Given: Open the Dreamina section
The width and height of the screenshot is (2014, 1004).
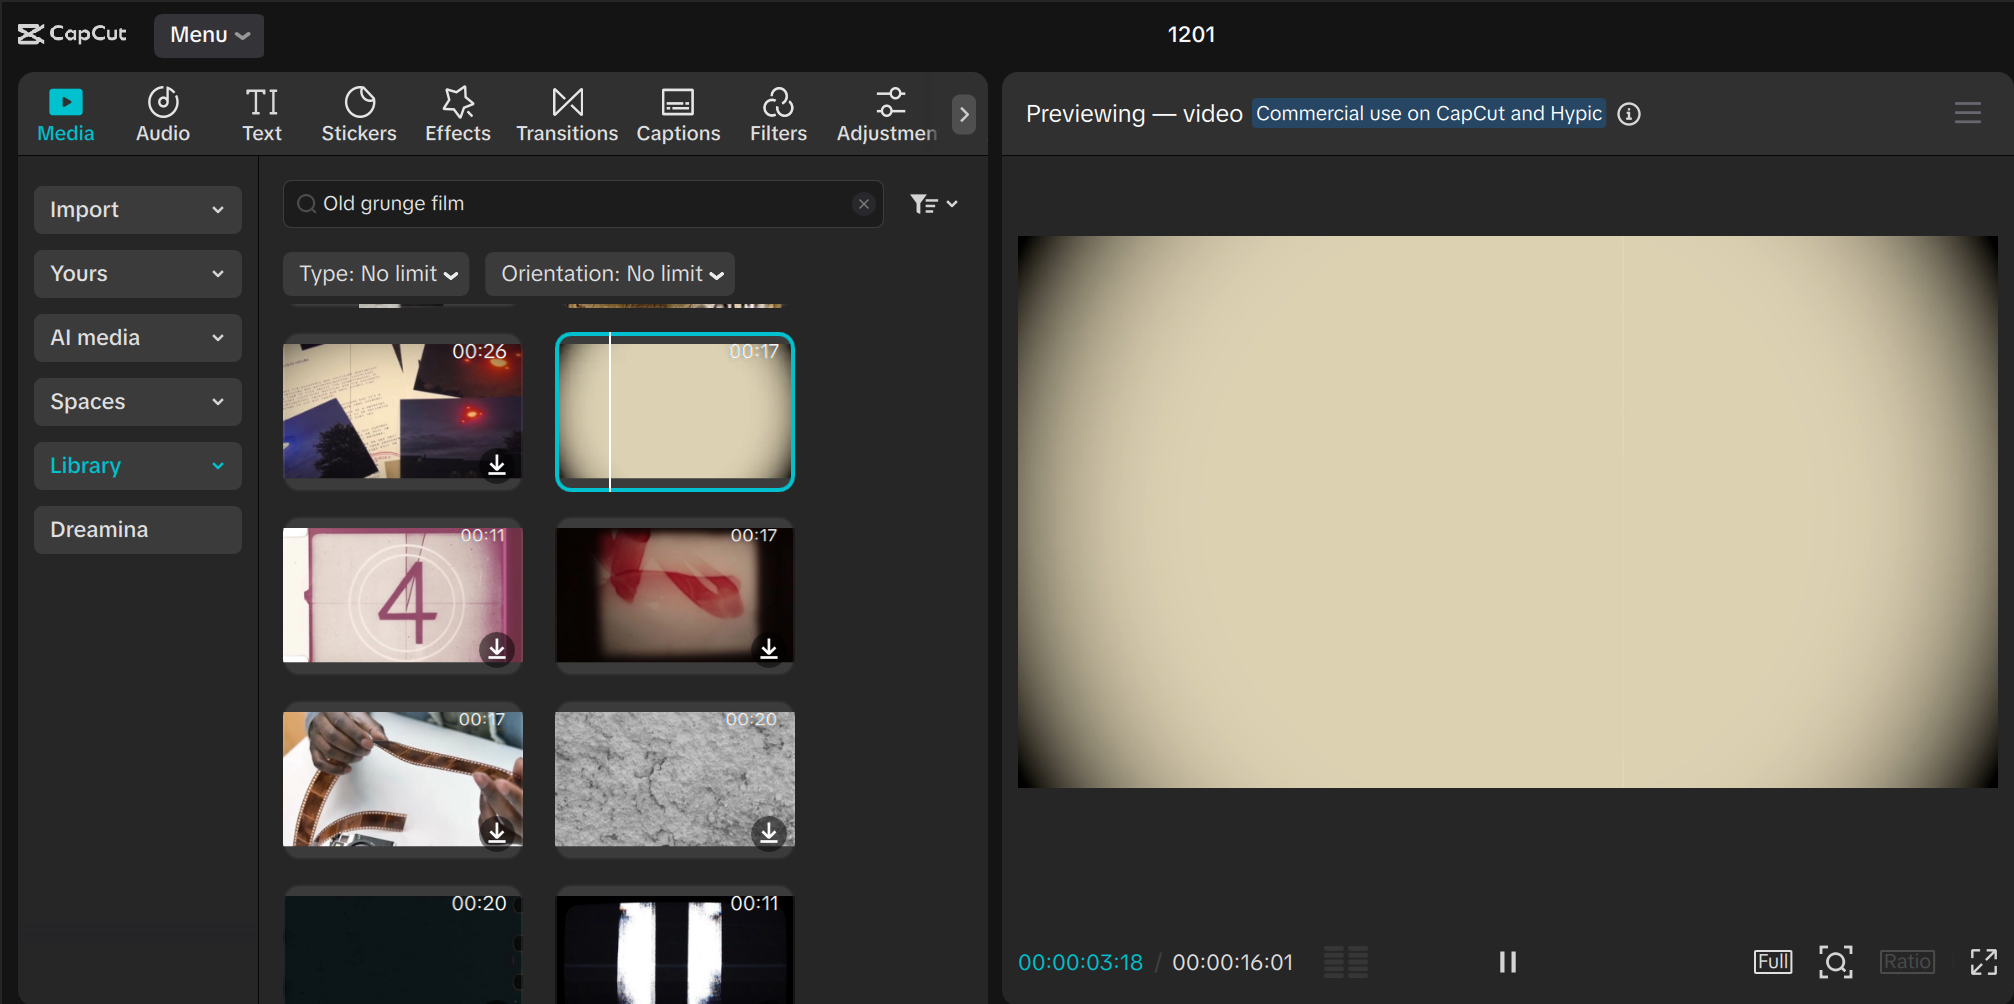Looking at the screenshot, I should pos(137,529).
